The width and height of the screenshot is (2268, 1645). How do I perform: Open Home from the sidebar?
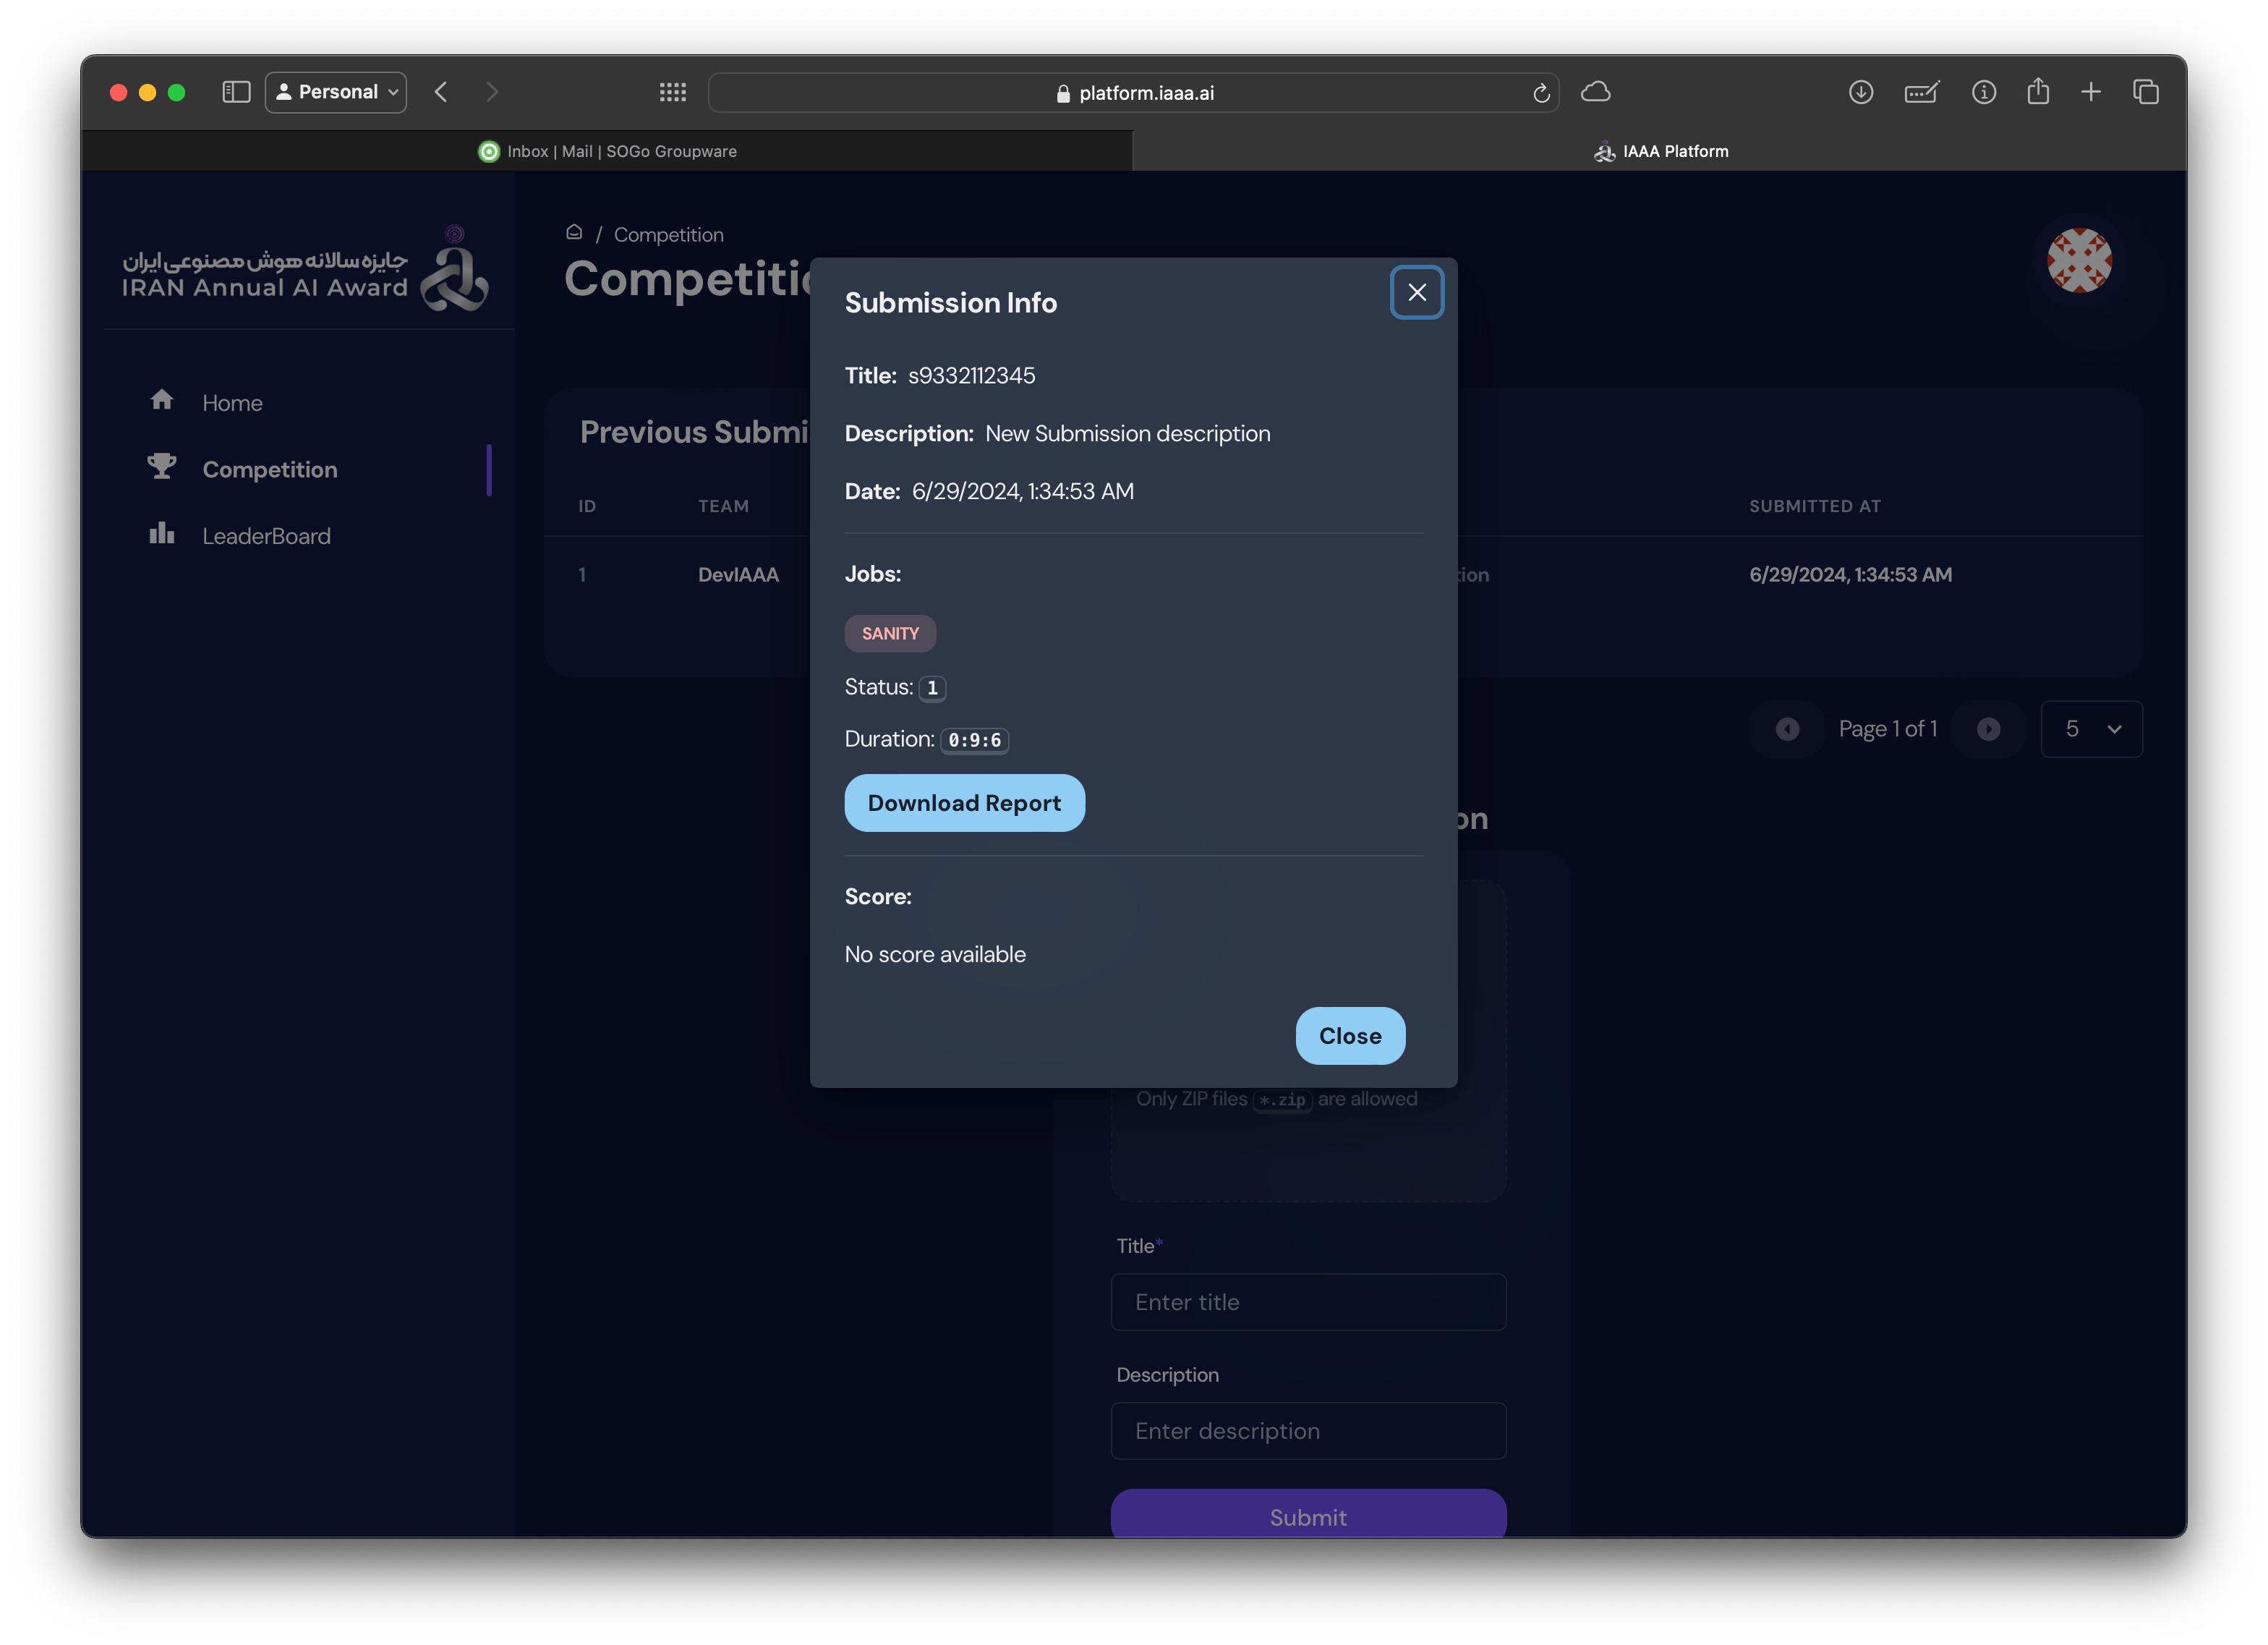[232, 403]
